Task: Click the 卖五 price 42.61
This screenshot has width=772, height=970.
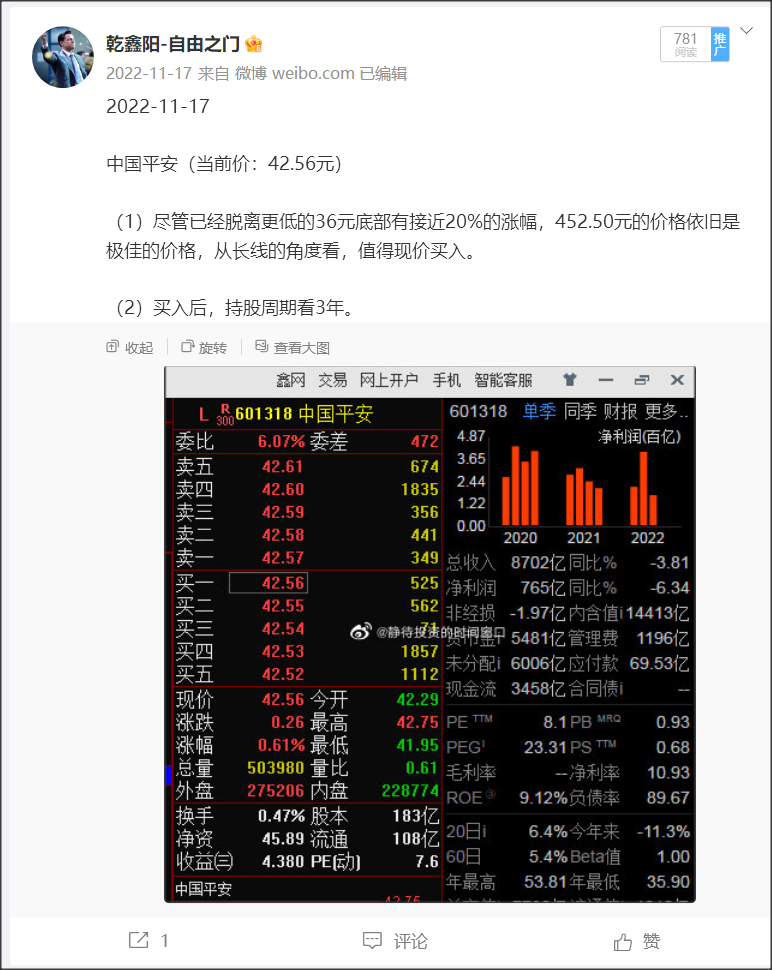Action: [283, 466]
